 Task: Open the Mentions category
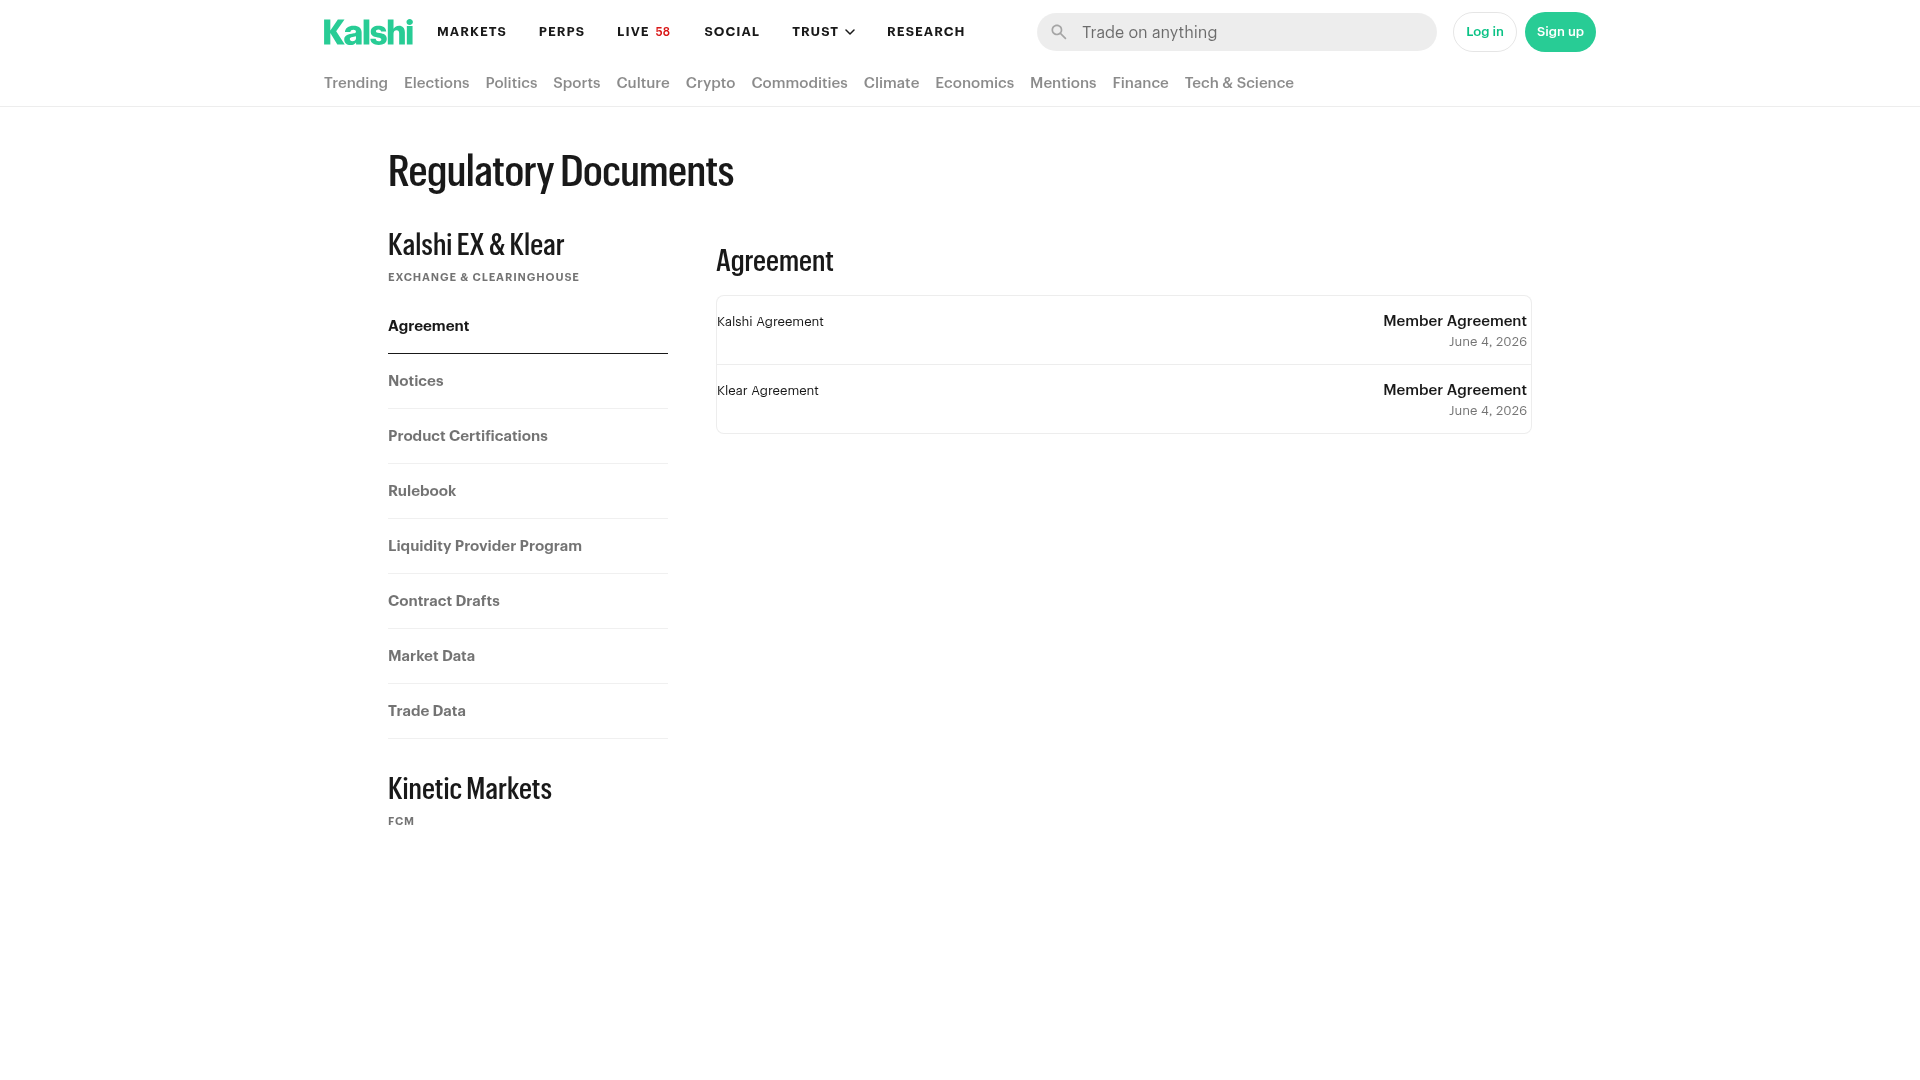(x=1063, y=83)
